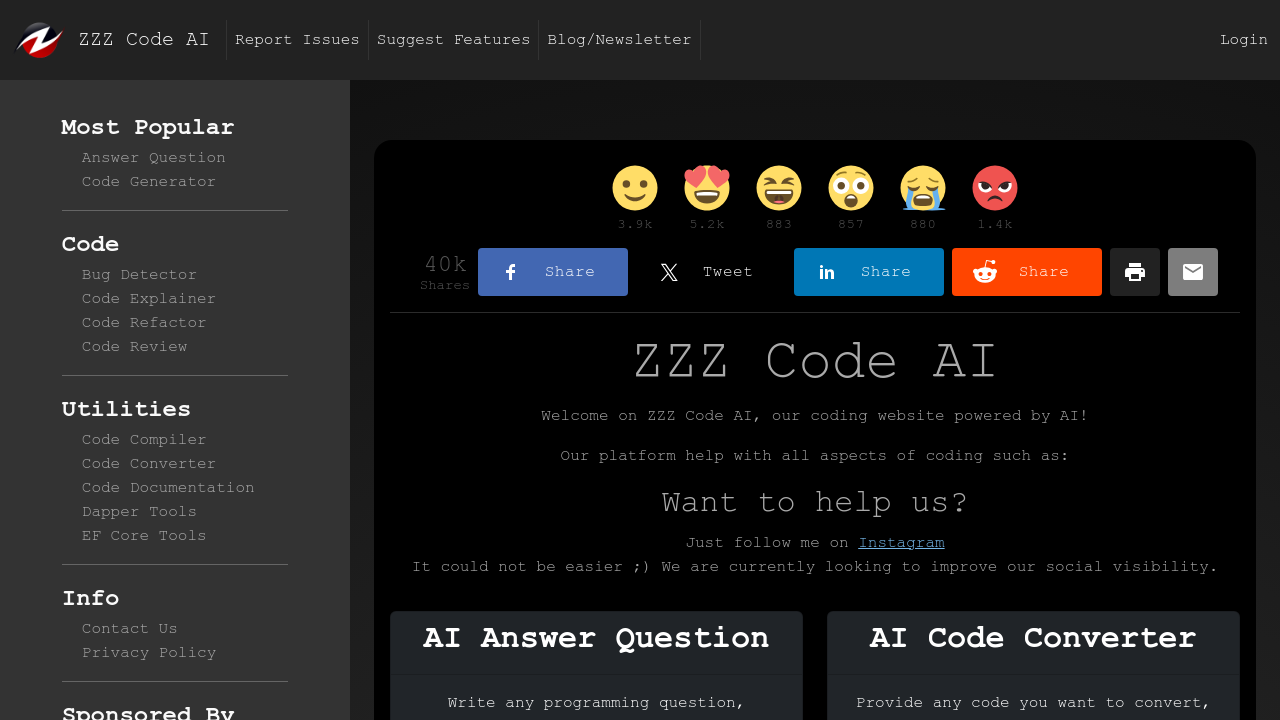The width and height of the screenshot is (1280, 720).
Task: Open Suggest Features from the top bar
Action: click(453, 39)
